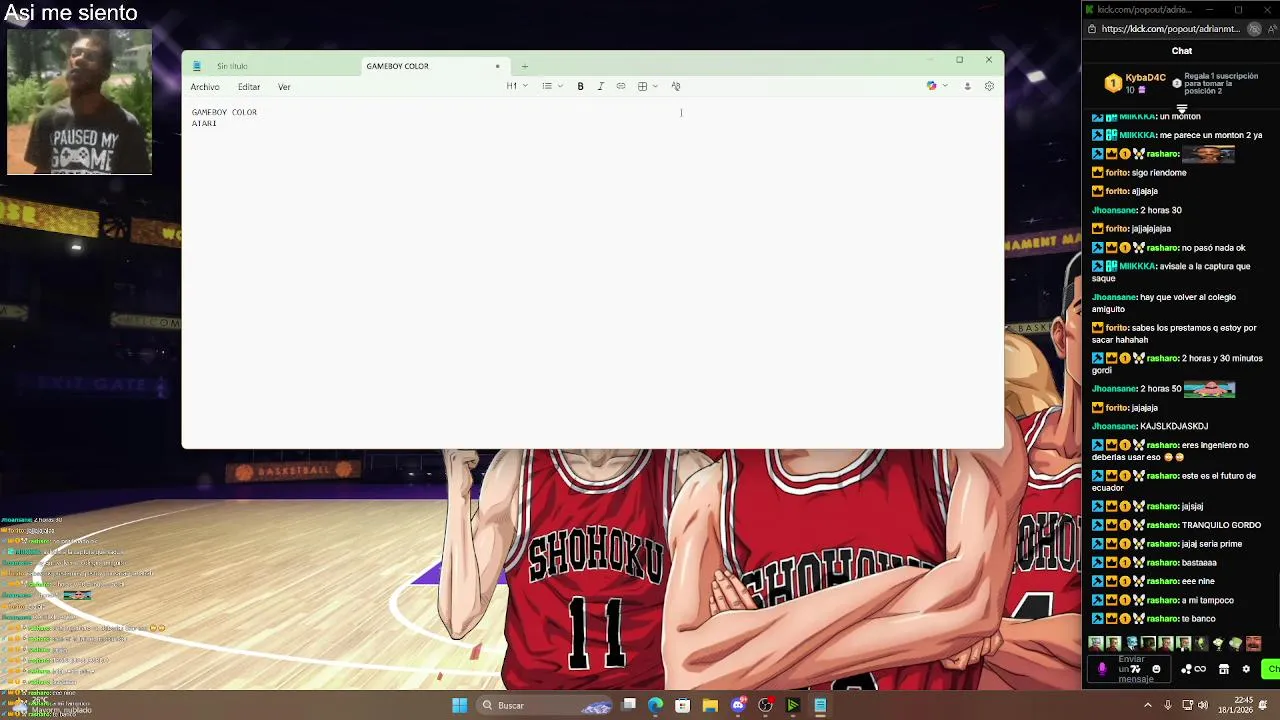
Task: Open the Notepad account profile icon
Action: tap(967, 86)
